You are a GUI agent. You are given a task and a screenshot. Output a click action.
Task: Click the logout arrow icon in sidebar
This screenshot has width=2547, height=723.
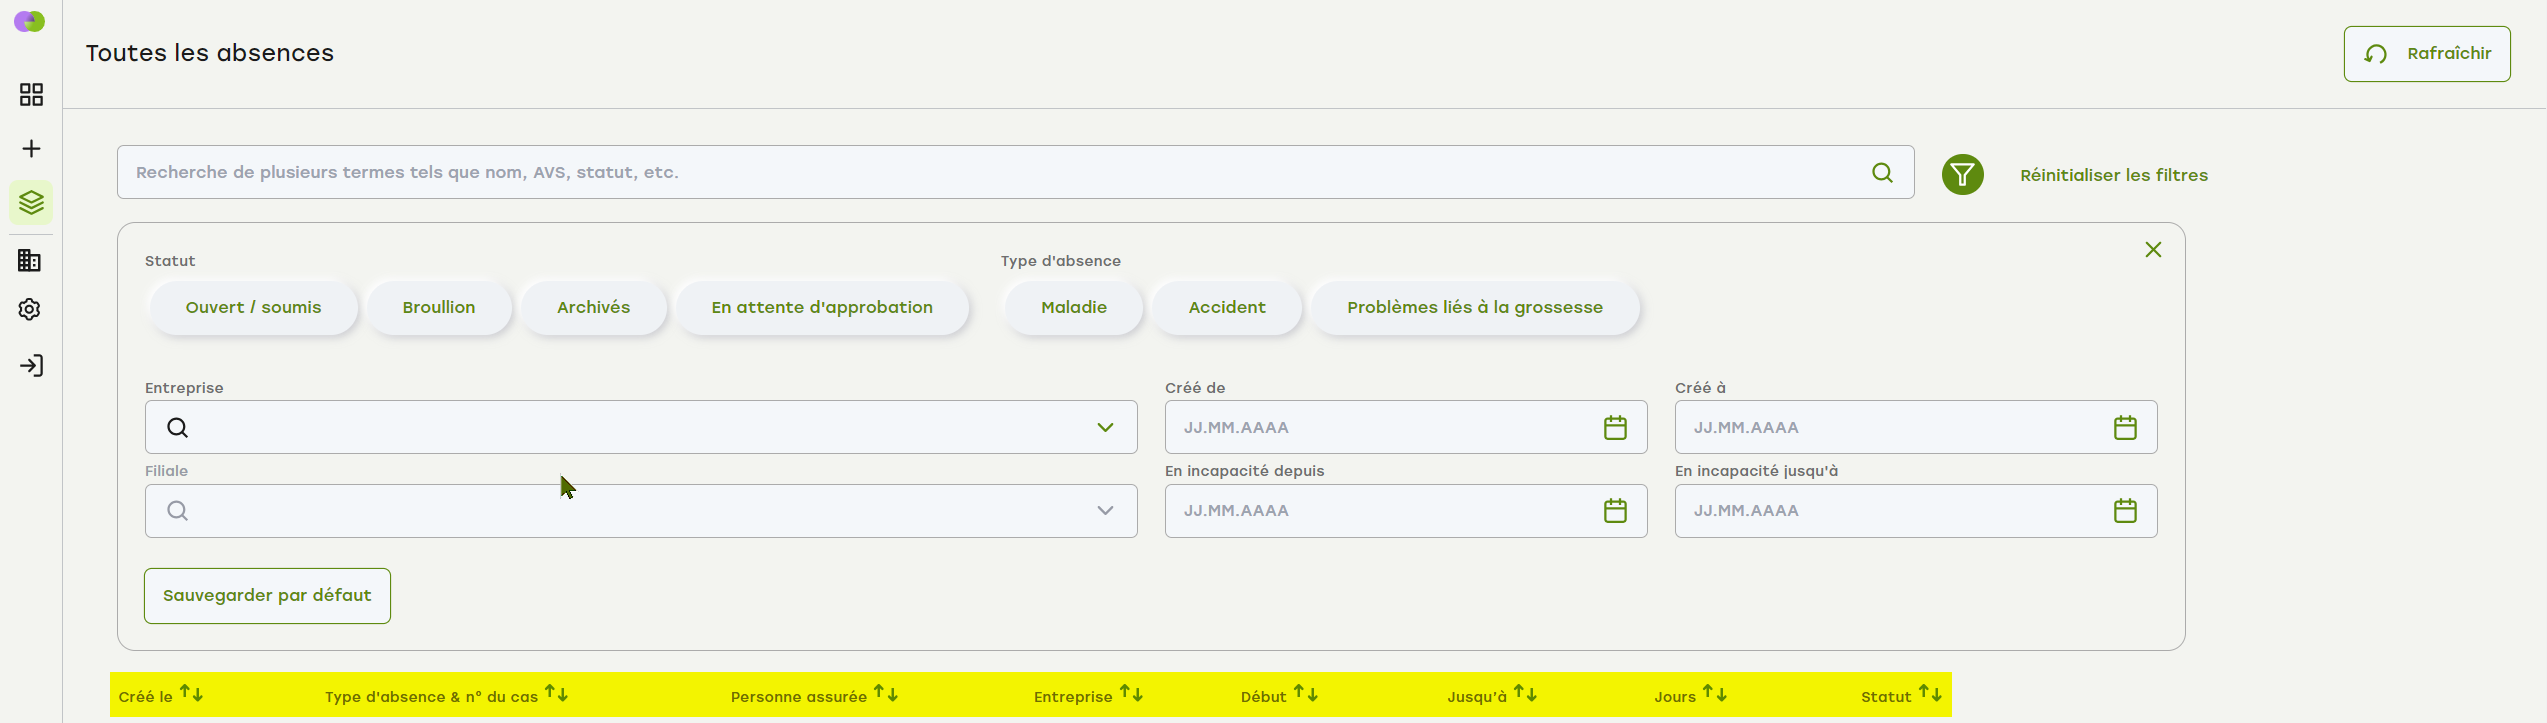31,366
